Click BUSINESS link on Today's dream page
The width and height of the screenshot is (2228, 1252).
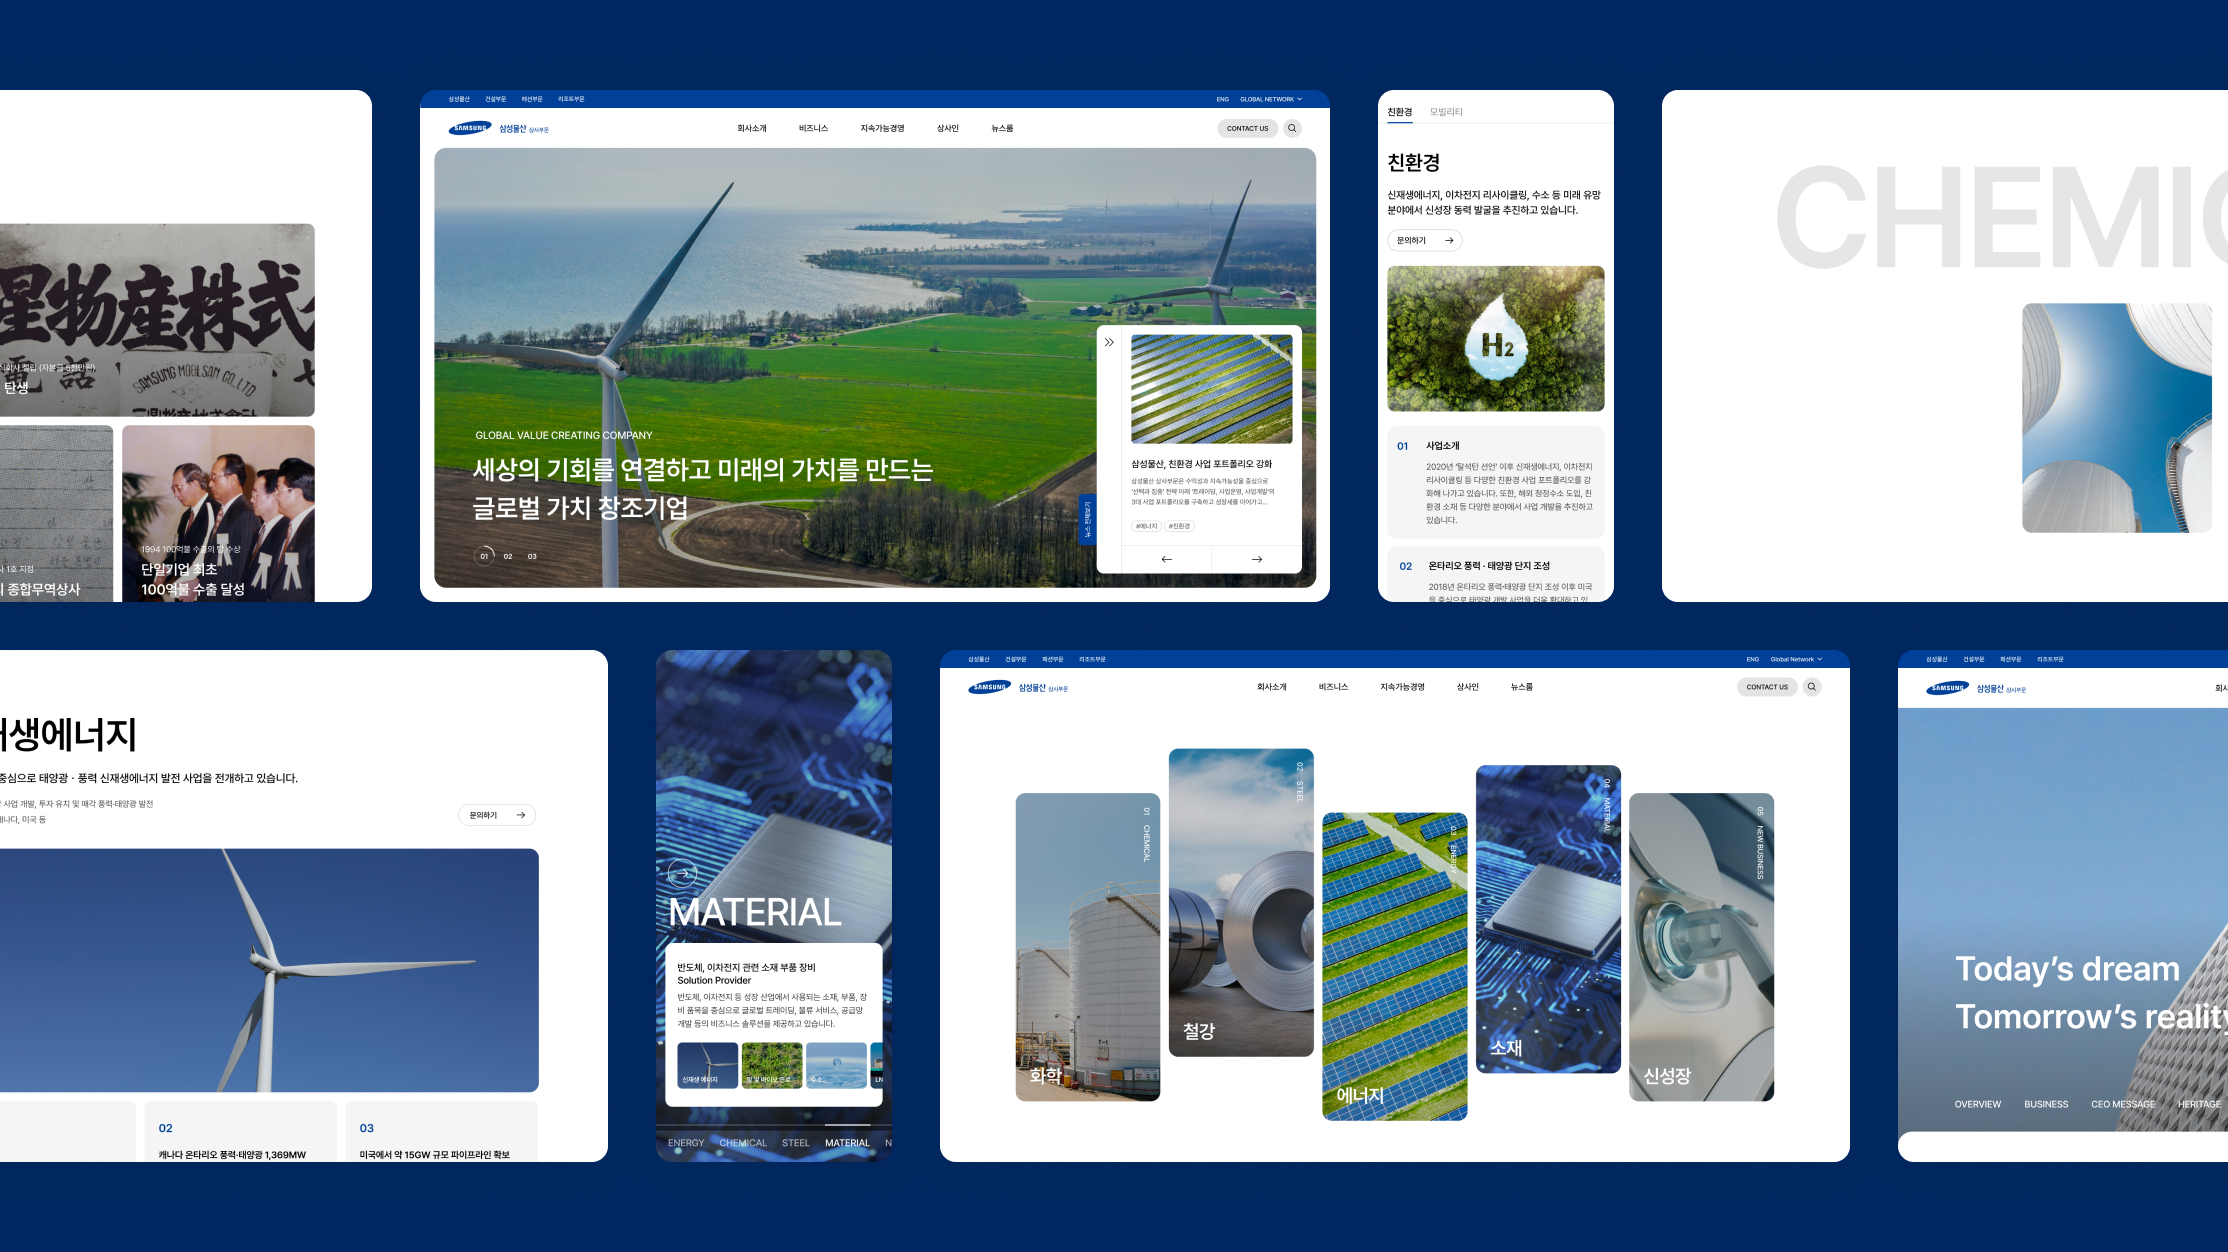(x=2046, y=1104)
